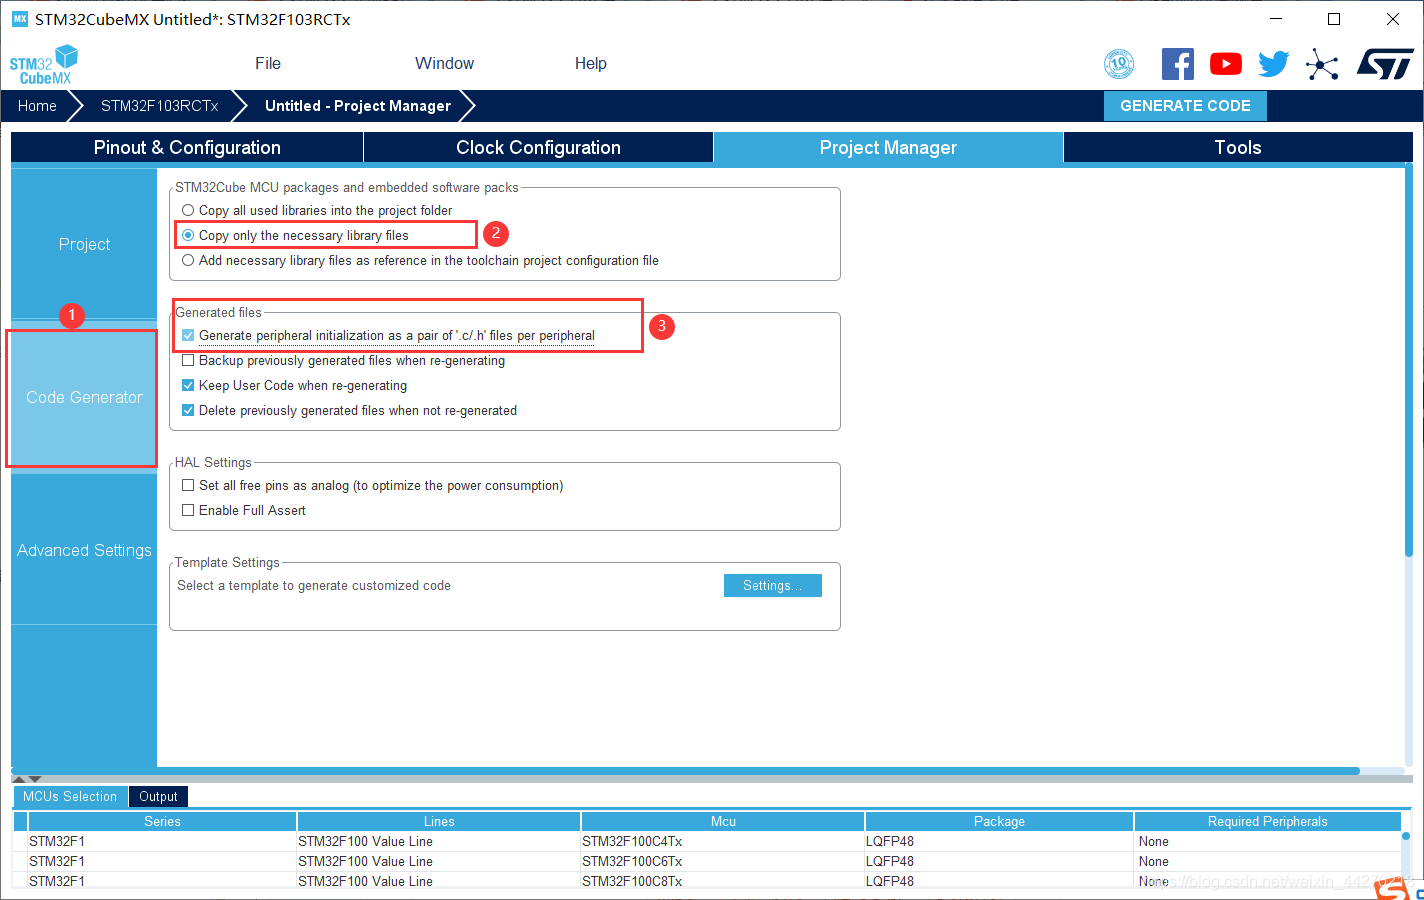Go to STM32F103RCTx breadcrumb
The height and width of the screenshot is (900, 1424).
click(x=159, y=106)
